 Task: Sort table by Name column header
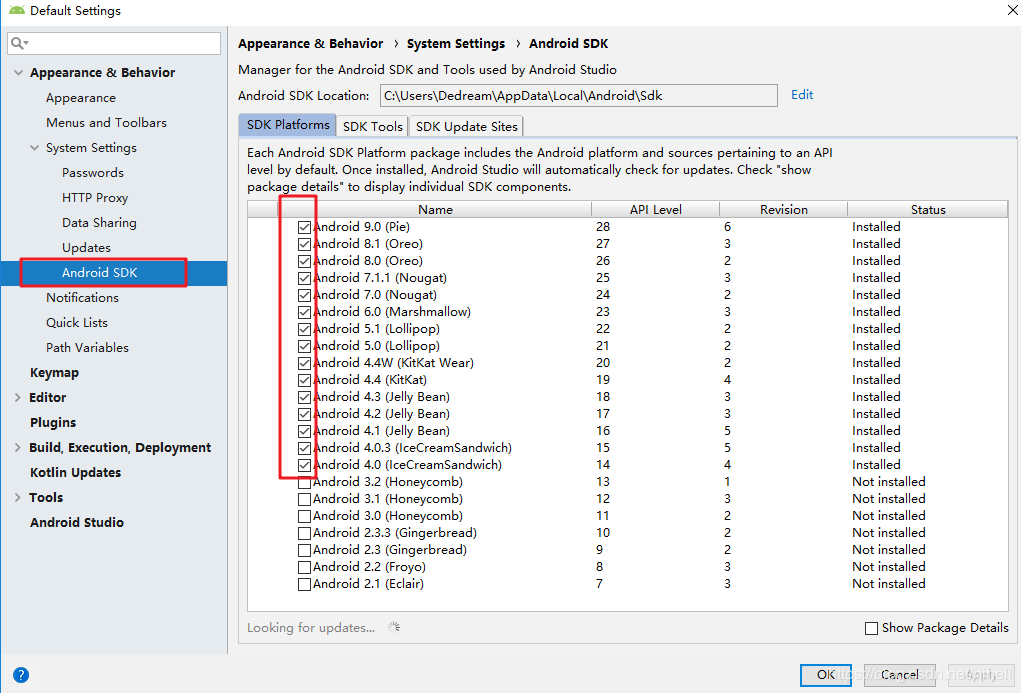(x=435, y=210)
